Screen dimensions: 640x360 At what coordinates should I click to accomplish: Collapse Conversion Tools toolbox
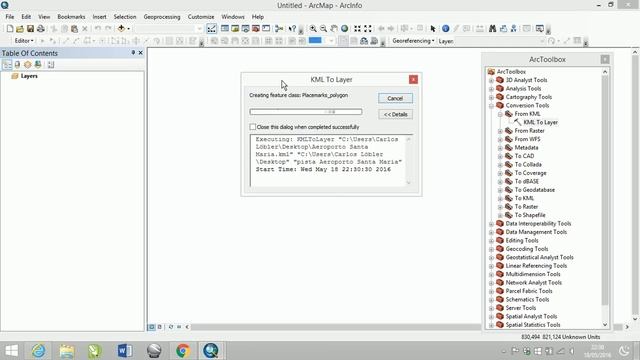[491, 106]
